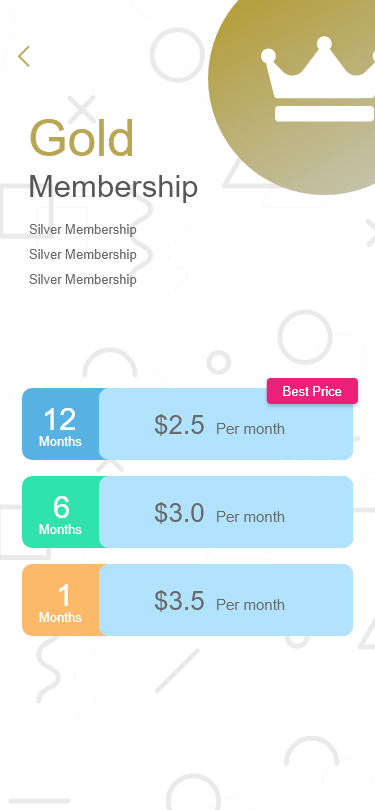
Task: Select the blue 12 Months badge
Action: (60, 424)
